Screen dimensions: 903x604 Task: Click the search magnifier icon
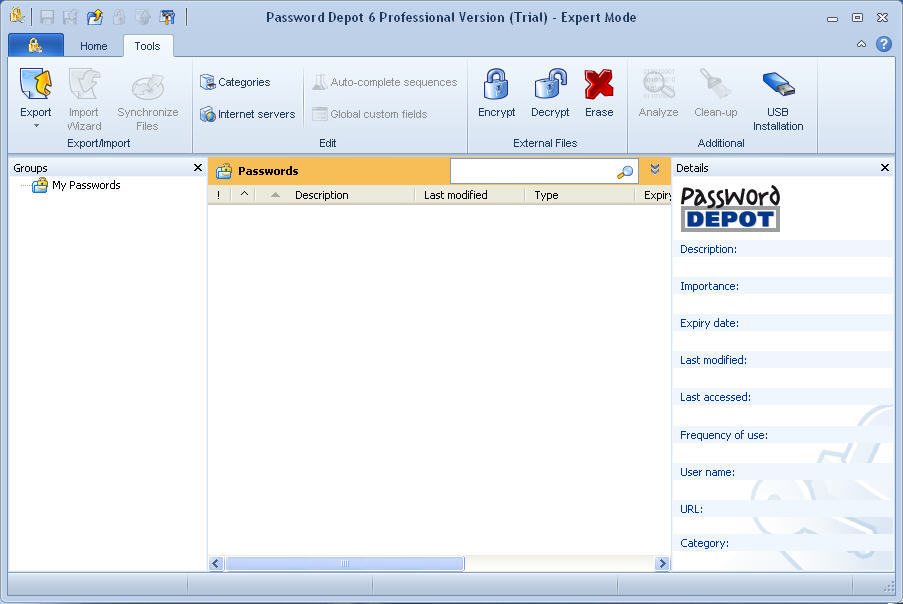(x=625, y=171)
